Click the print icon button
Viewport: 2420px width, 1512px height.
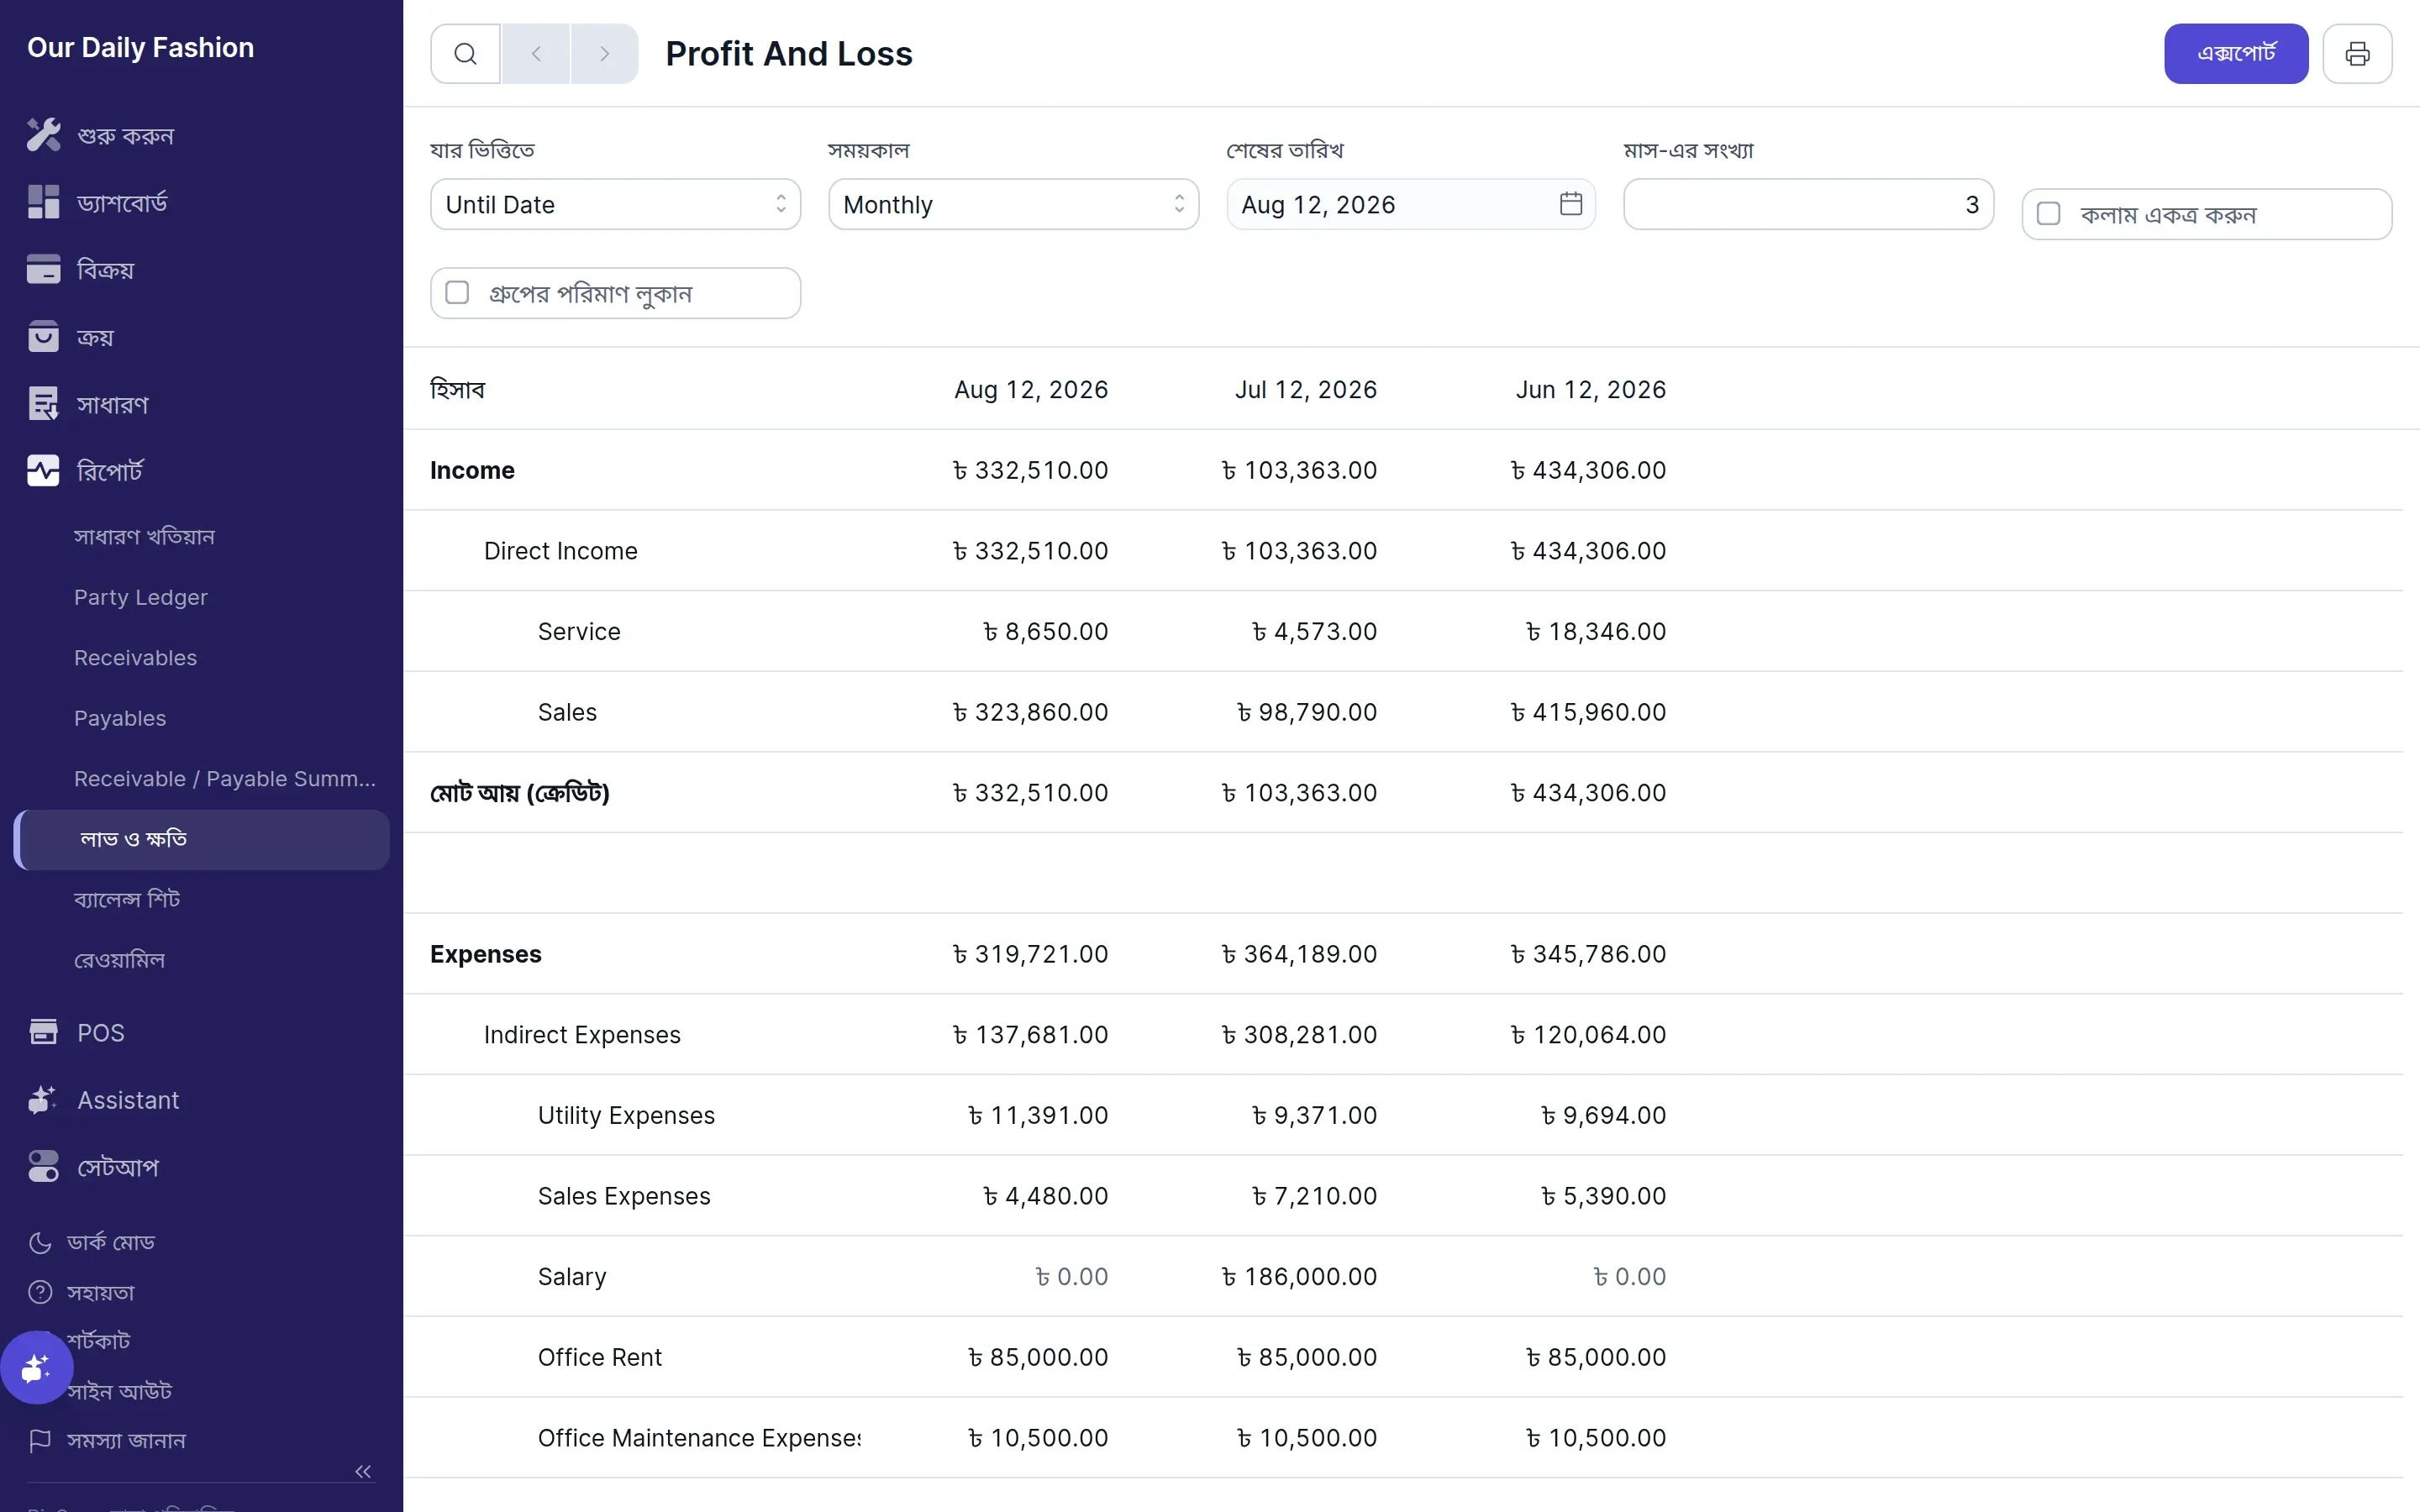[2357, 54]
